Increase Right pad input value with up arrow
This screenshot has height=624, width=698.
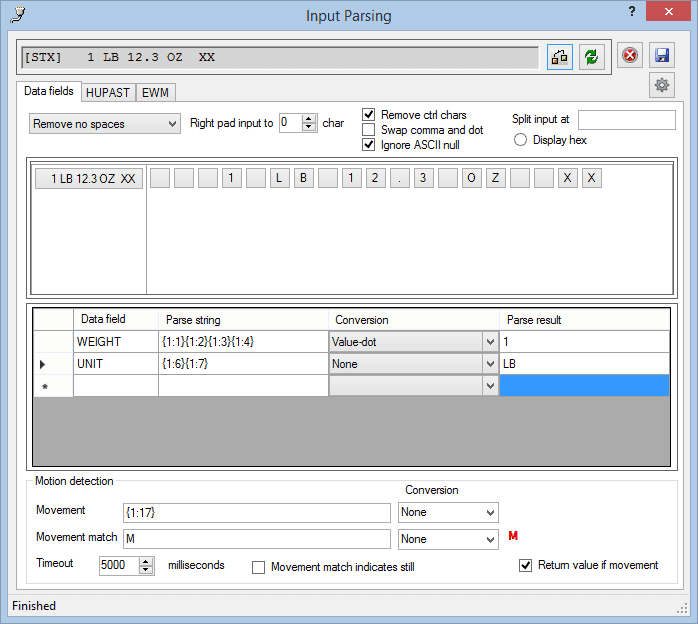[x=308, y=118]
